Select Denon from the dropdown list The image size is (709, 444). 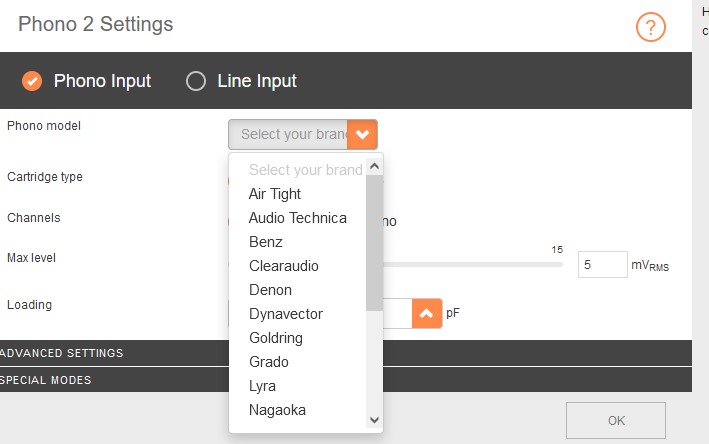(x=270, y=290)
